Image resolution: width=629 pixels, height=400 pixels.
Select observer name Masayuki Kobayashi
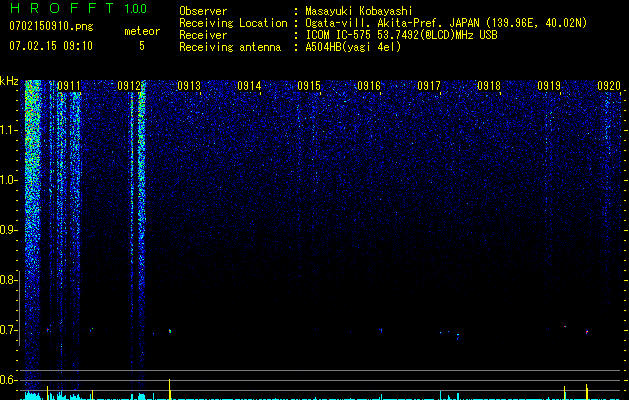point(359,11)
